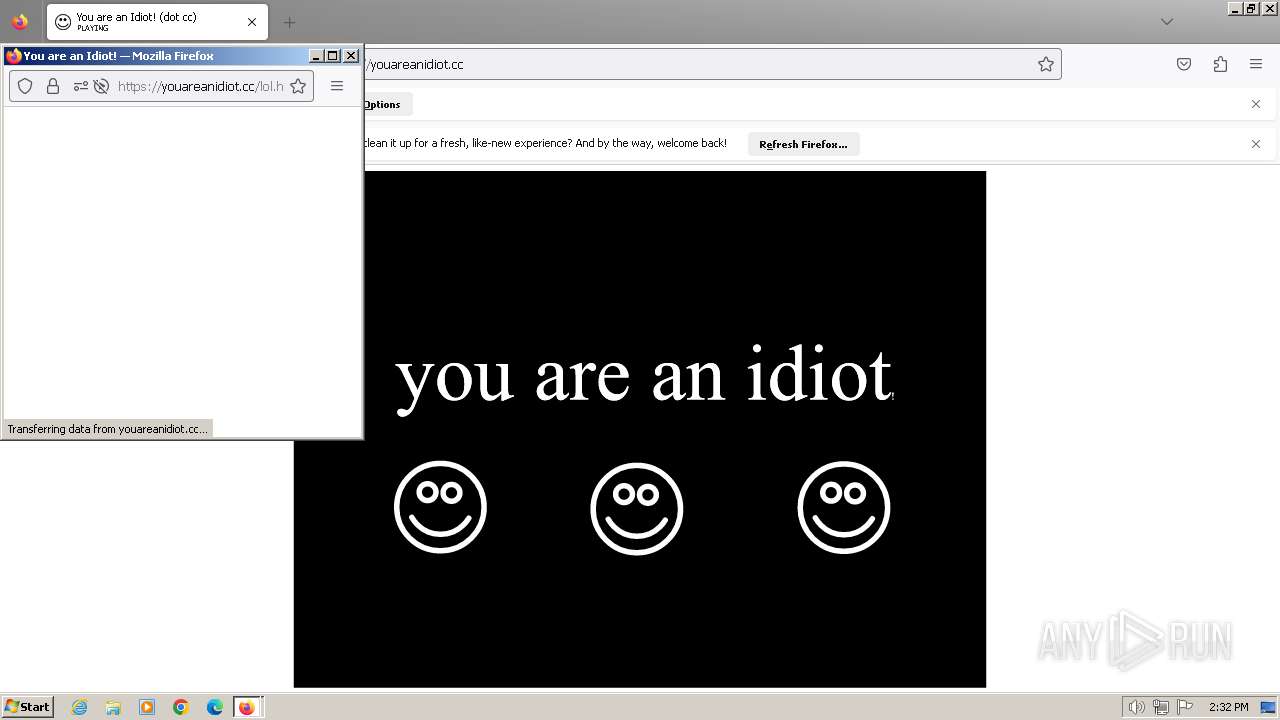1280x720 pixels.
Task: Open File Explorer from taskbar
Action: (x=113, y=707)
